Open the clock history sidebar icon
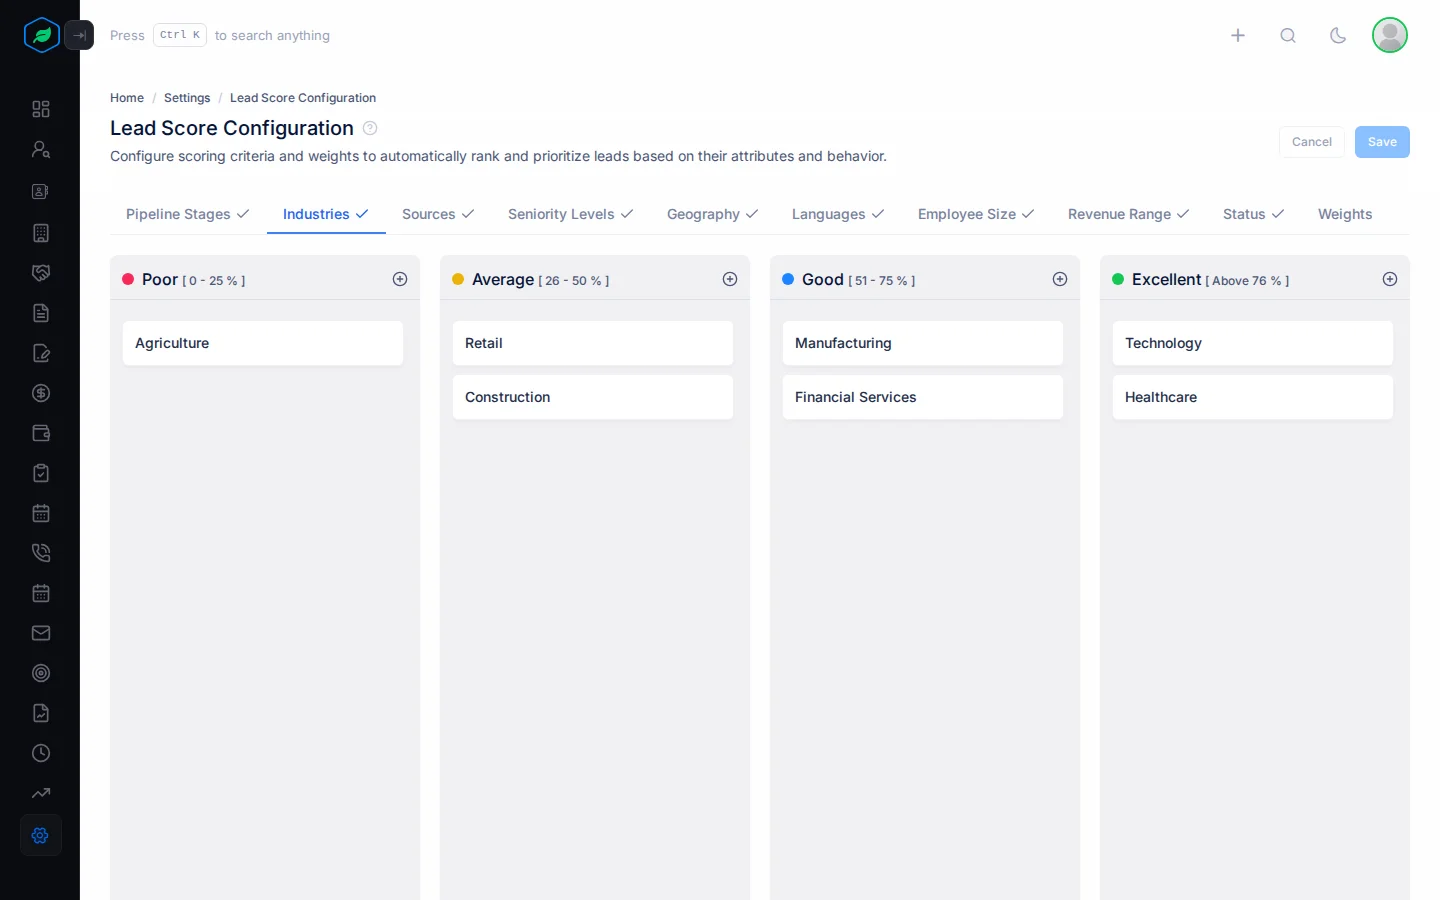1440x900 pixels. tap(41, 753)
